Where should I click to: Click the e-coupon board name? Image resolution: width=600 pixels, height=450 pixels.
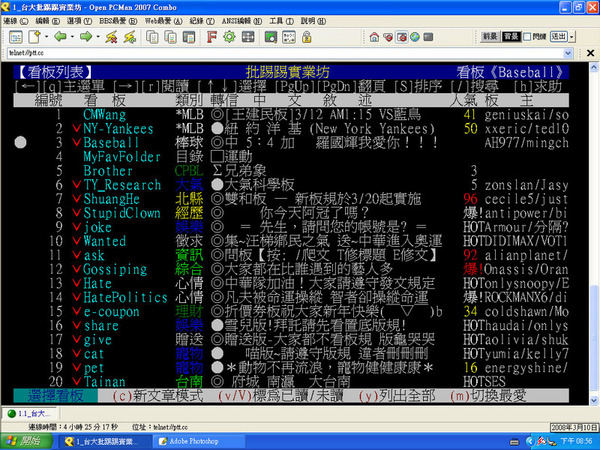pos(111,311)
